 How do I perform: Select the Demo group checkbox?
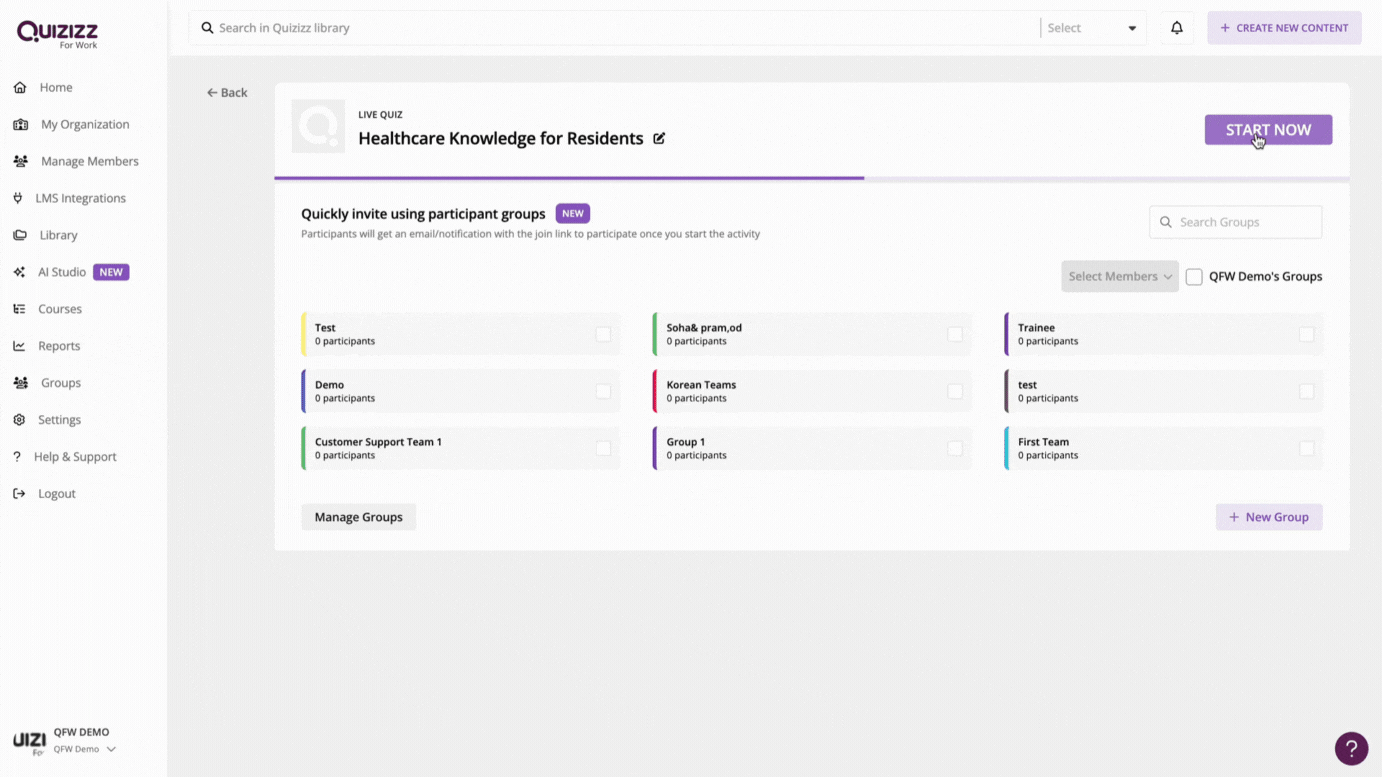[603, 391]
